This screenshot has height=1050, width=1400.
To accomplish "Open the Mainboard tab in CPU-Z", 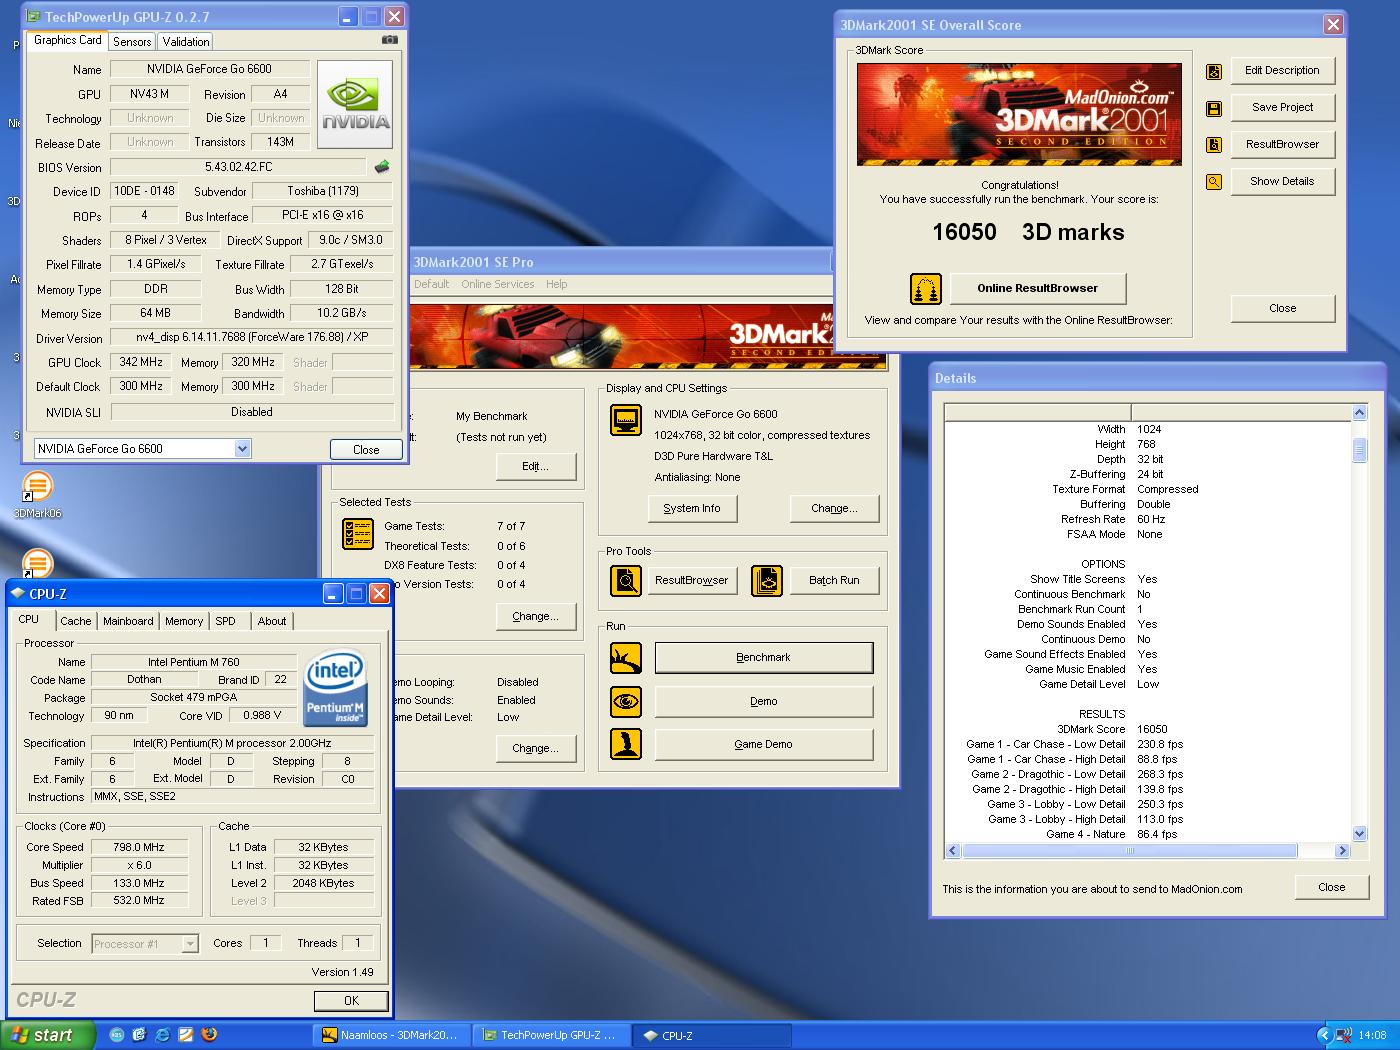I will pyautogui.click(x=128, y=621).
